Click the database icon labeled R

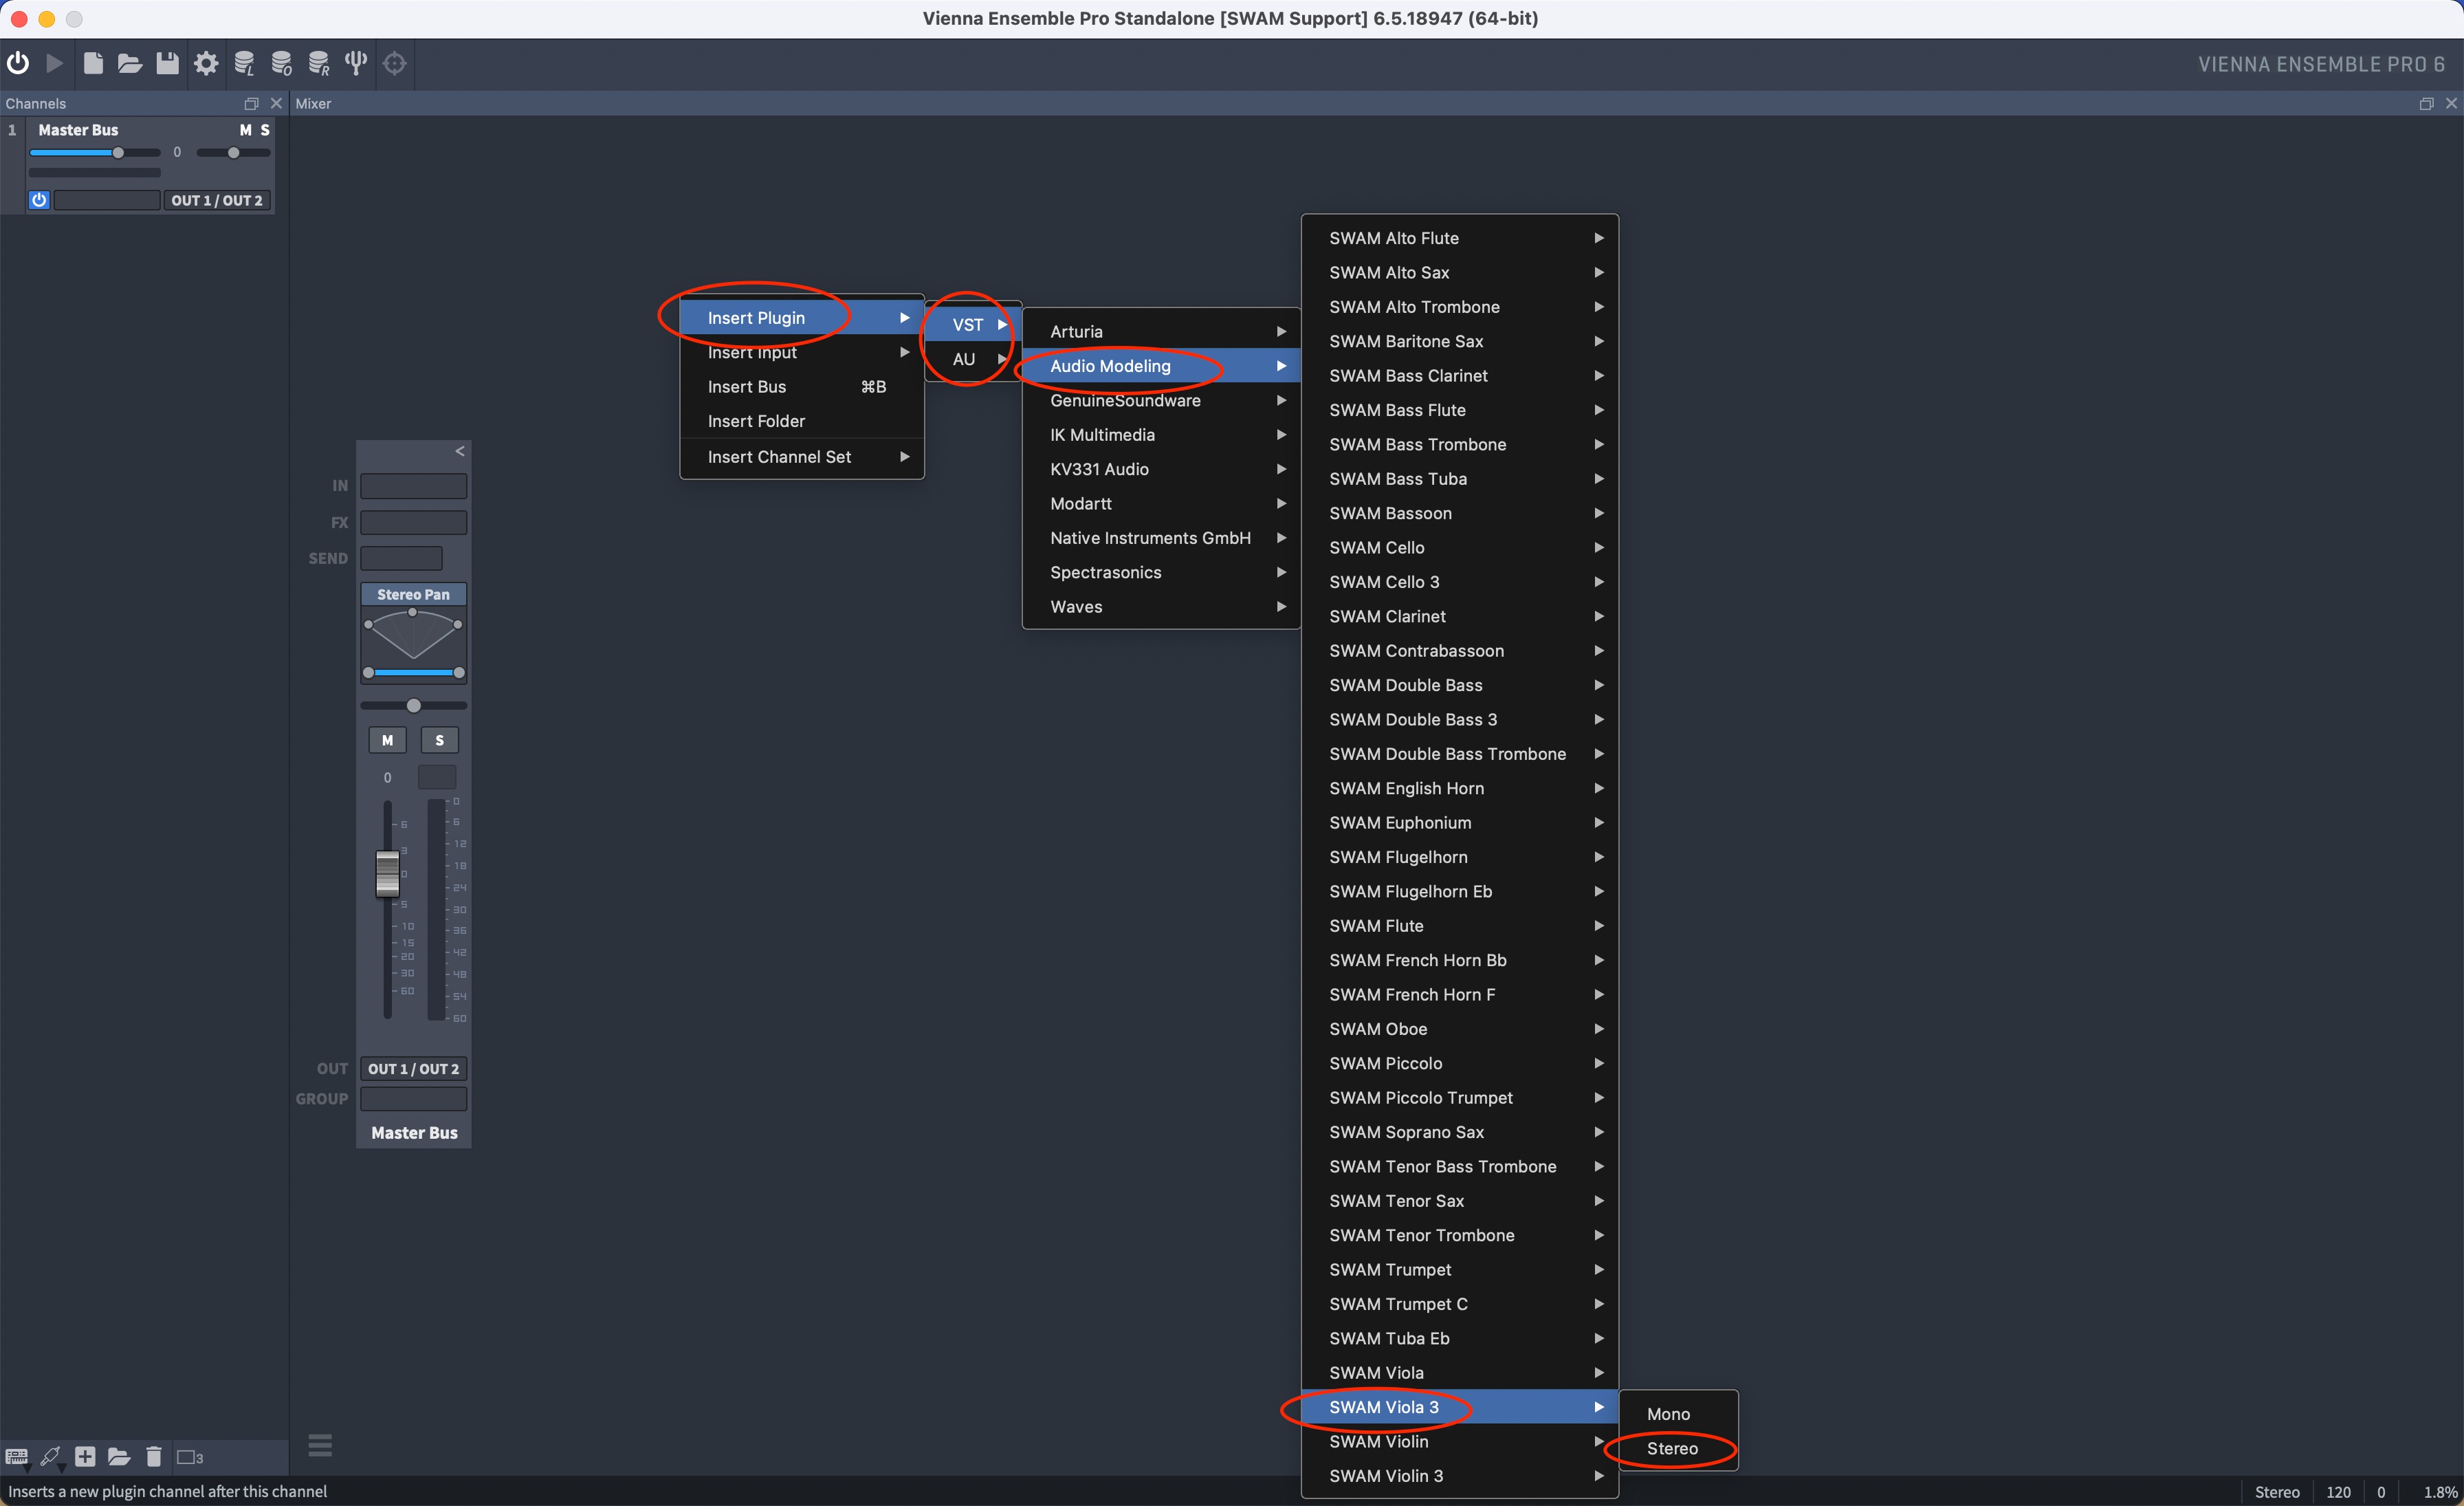click(319, 63)
